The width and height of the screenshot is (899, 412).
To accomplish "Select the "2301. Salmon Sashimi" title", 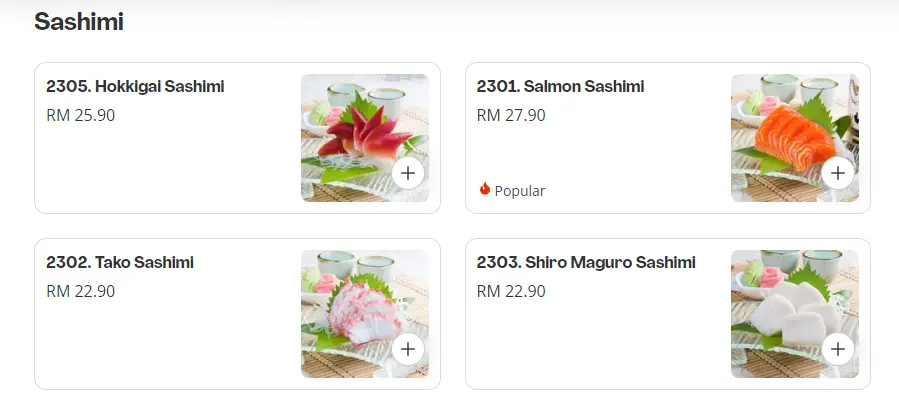I will click(x=560, y=87).
